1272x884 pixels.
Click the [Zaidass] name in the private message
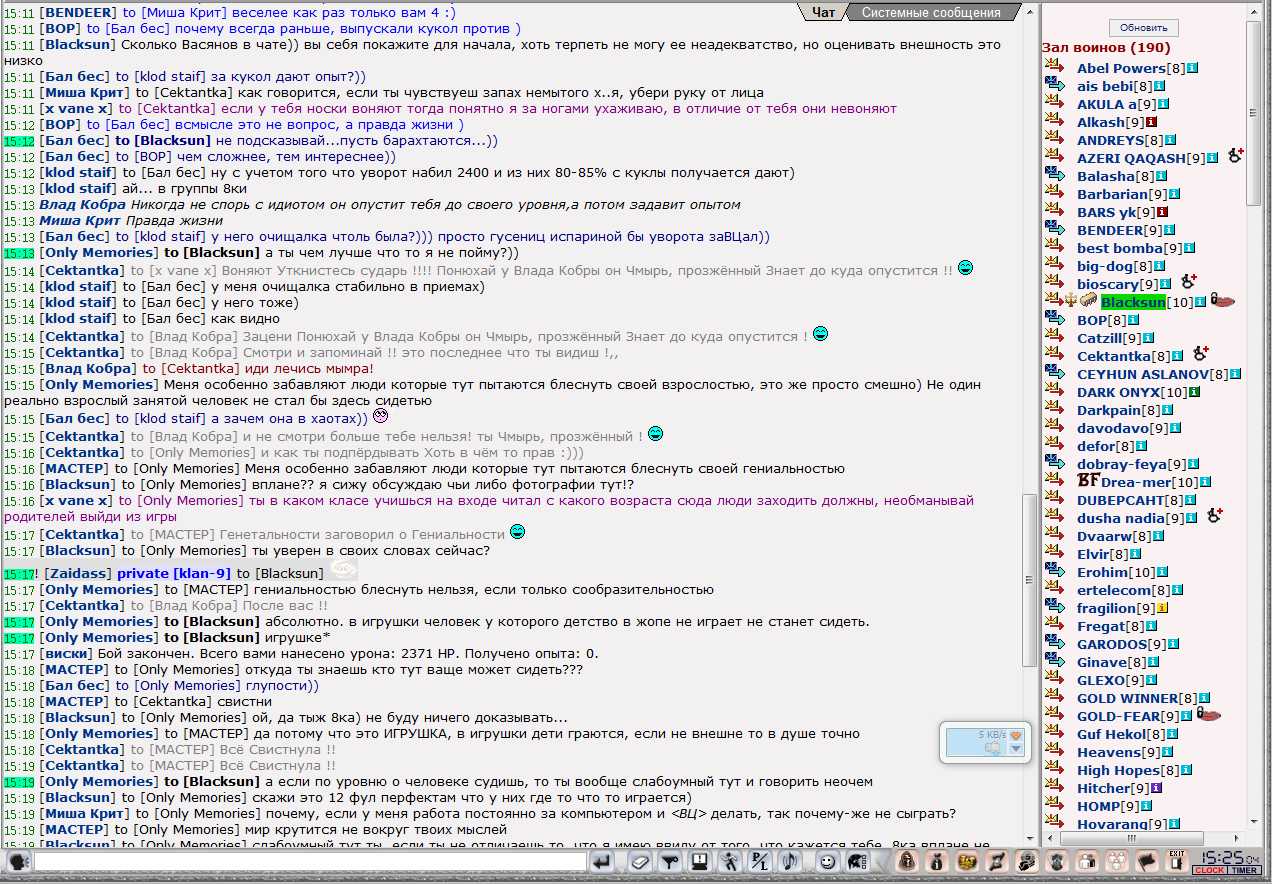pyautogui.click(x=78, y=573)
